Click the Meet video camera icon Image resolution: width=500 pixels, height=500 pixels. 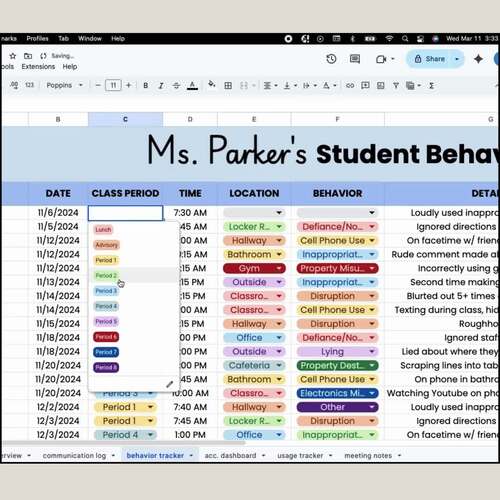click(381, 59)
